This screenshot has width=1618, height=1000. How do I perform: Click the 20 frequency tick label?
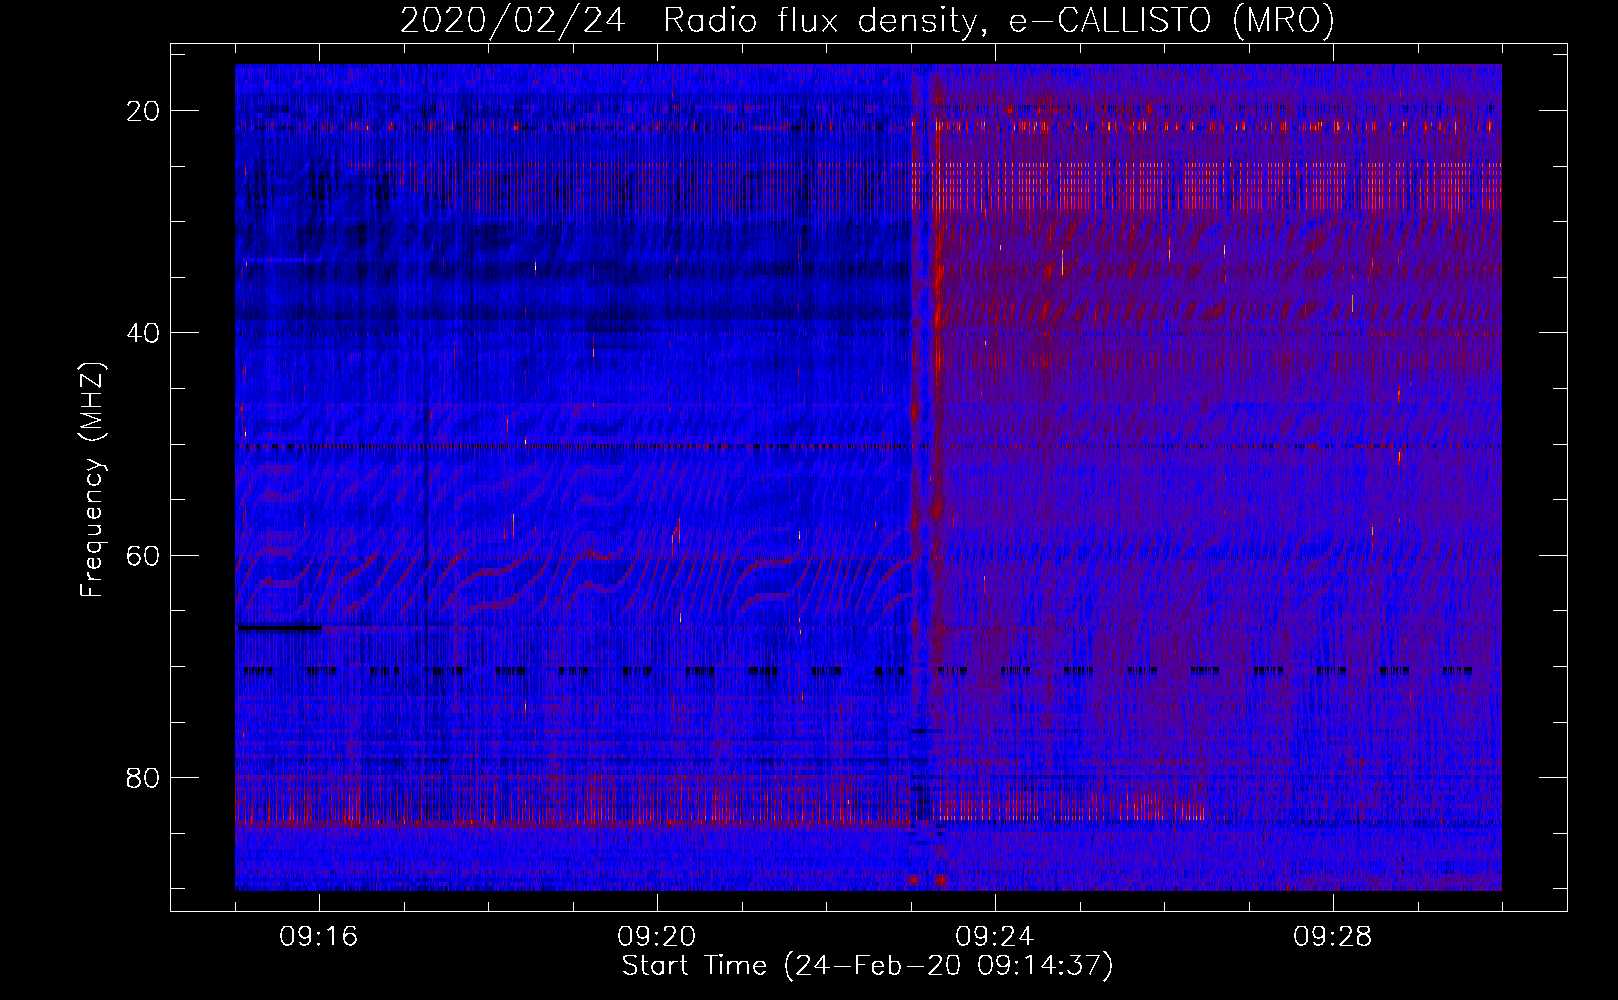144,111
